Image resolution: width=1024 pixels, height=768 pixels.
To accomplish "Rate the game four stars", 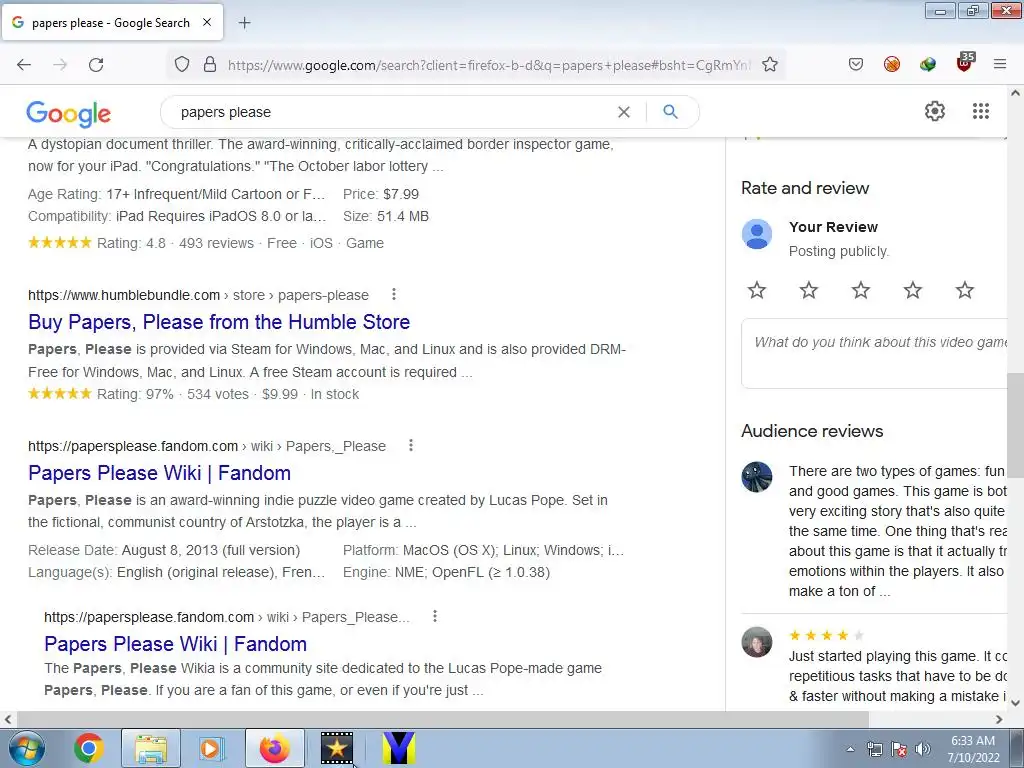I will pos(913,290).
